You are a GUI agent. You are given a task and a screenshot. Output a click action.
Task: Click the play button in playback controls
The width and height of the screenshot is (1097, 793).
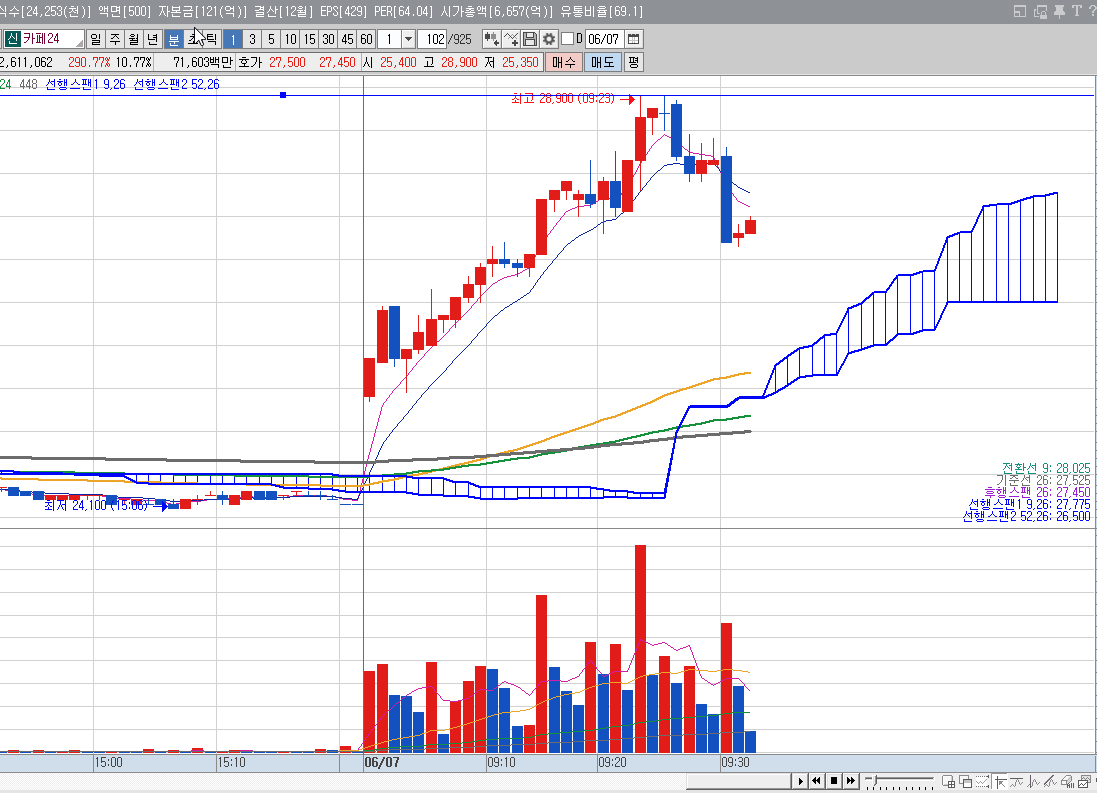click(x=799, y=781)
